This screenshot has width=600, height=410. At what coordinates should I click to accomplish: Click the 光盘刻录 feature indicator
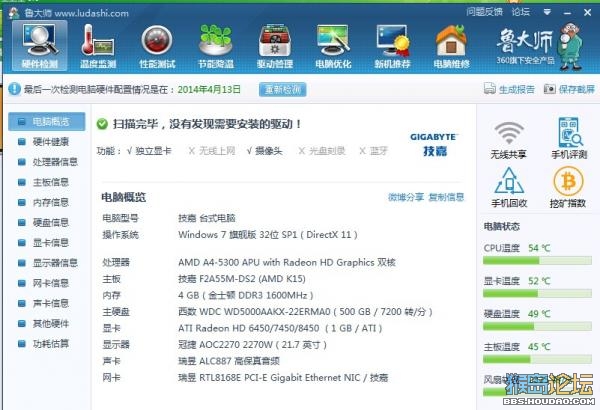coord(322,151)
